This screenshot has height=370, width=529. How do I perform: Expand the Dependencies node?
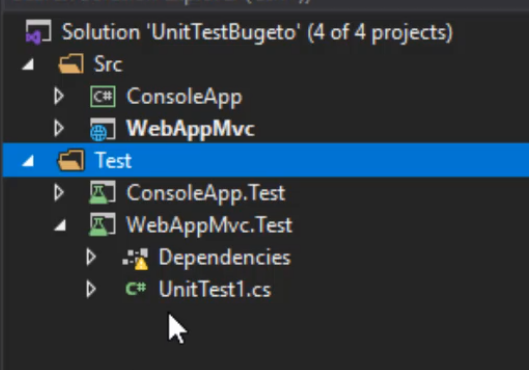(x=91, y=257)
